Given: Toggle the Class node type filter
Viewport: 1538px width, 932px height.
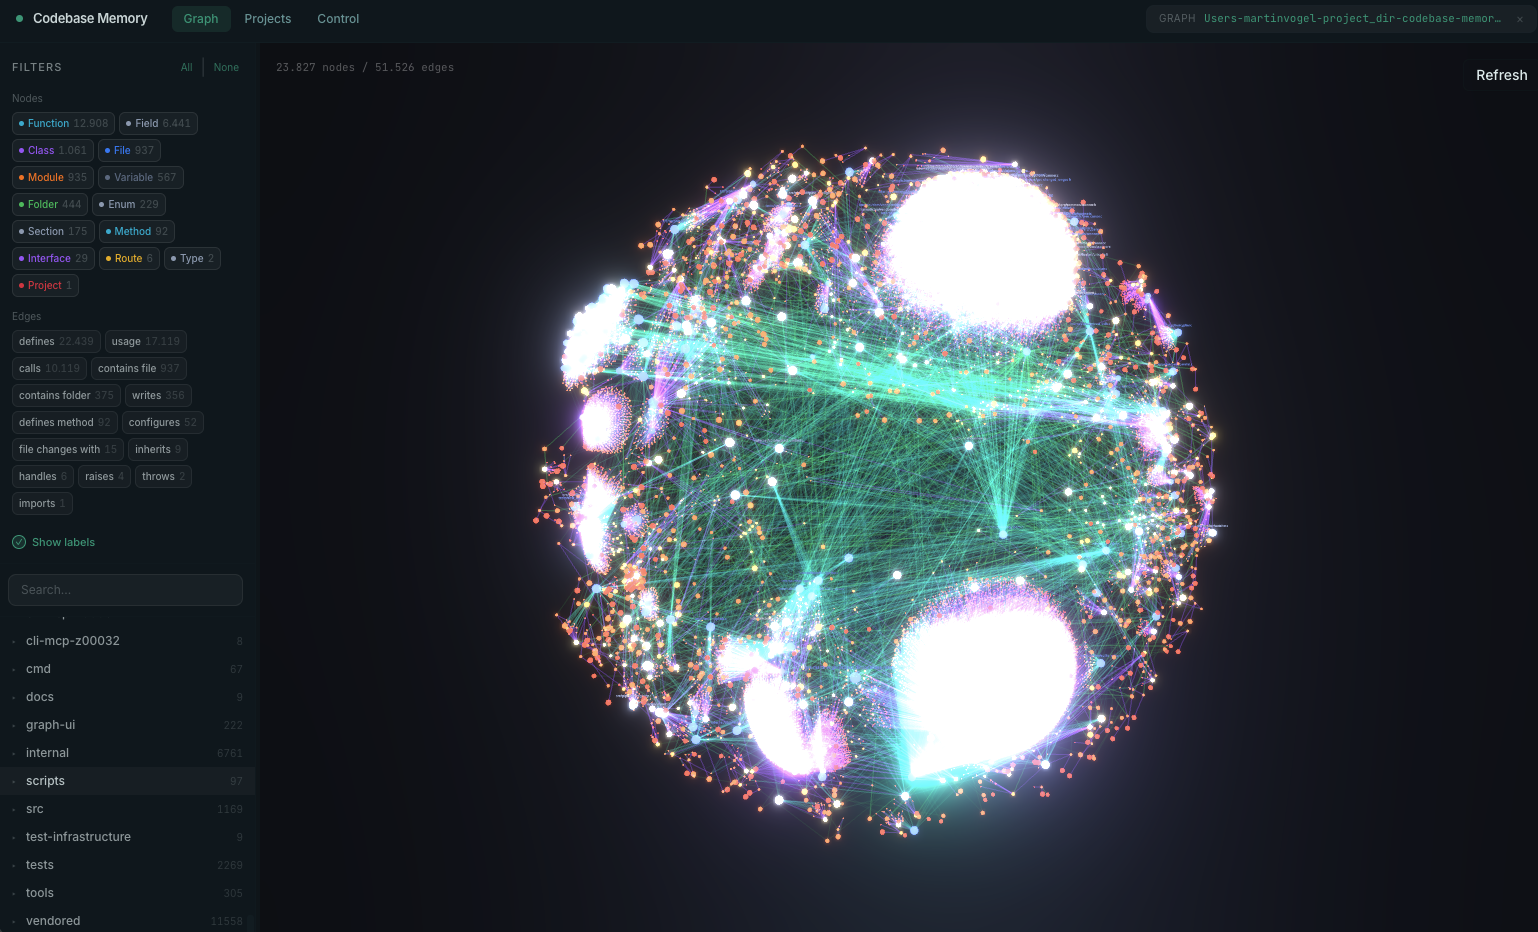Looking at the screenshot, I should click(52, 150).
